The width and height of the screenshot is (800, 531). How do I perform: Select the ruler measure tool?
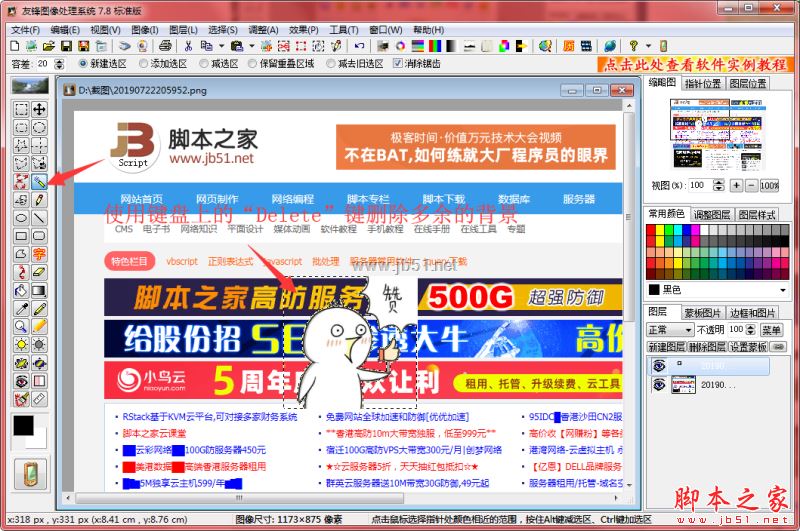pos(39,399)
